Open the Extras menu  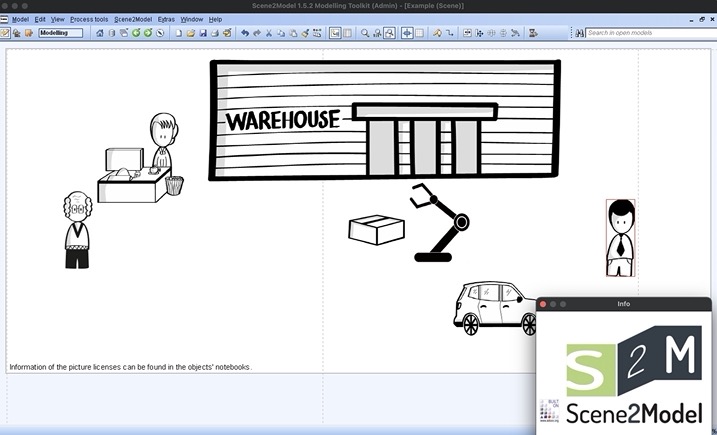coord(166,20)
